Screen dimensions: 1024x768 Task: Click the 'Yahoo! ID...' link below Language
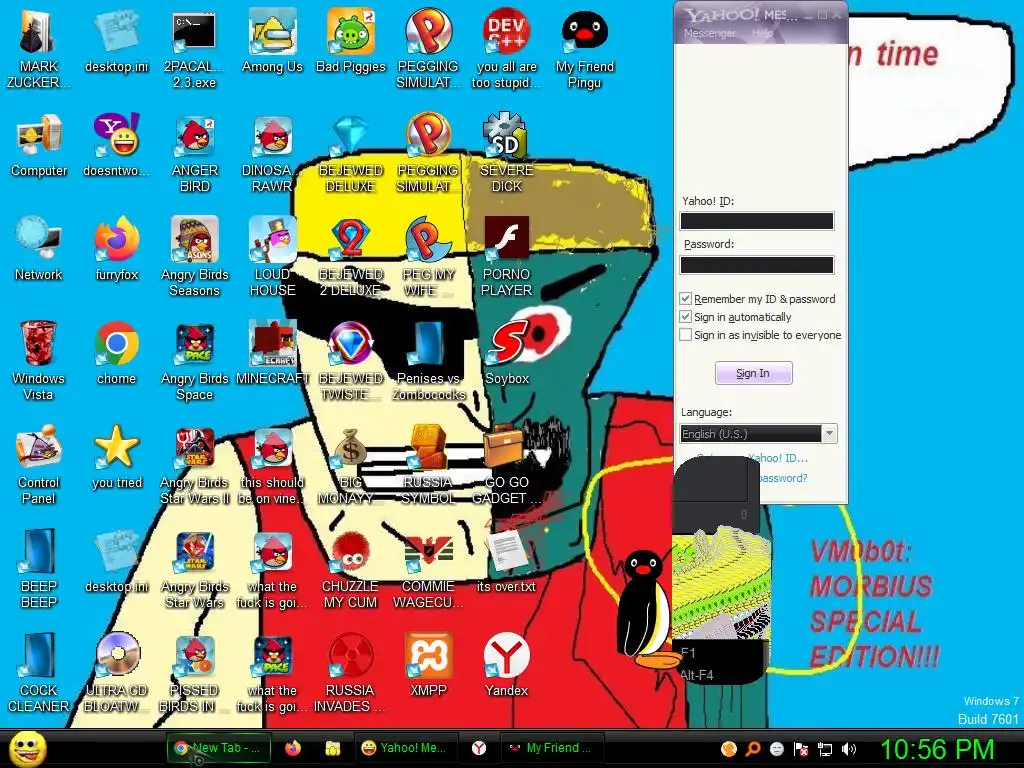click(x=778, y=458)
